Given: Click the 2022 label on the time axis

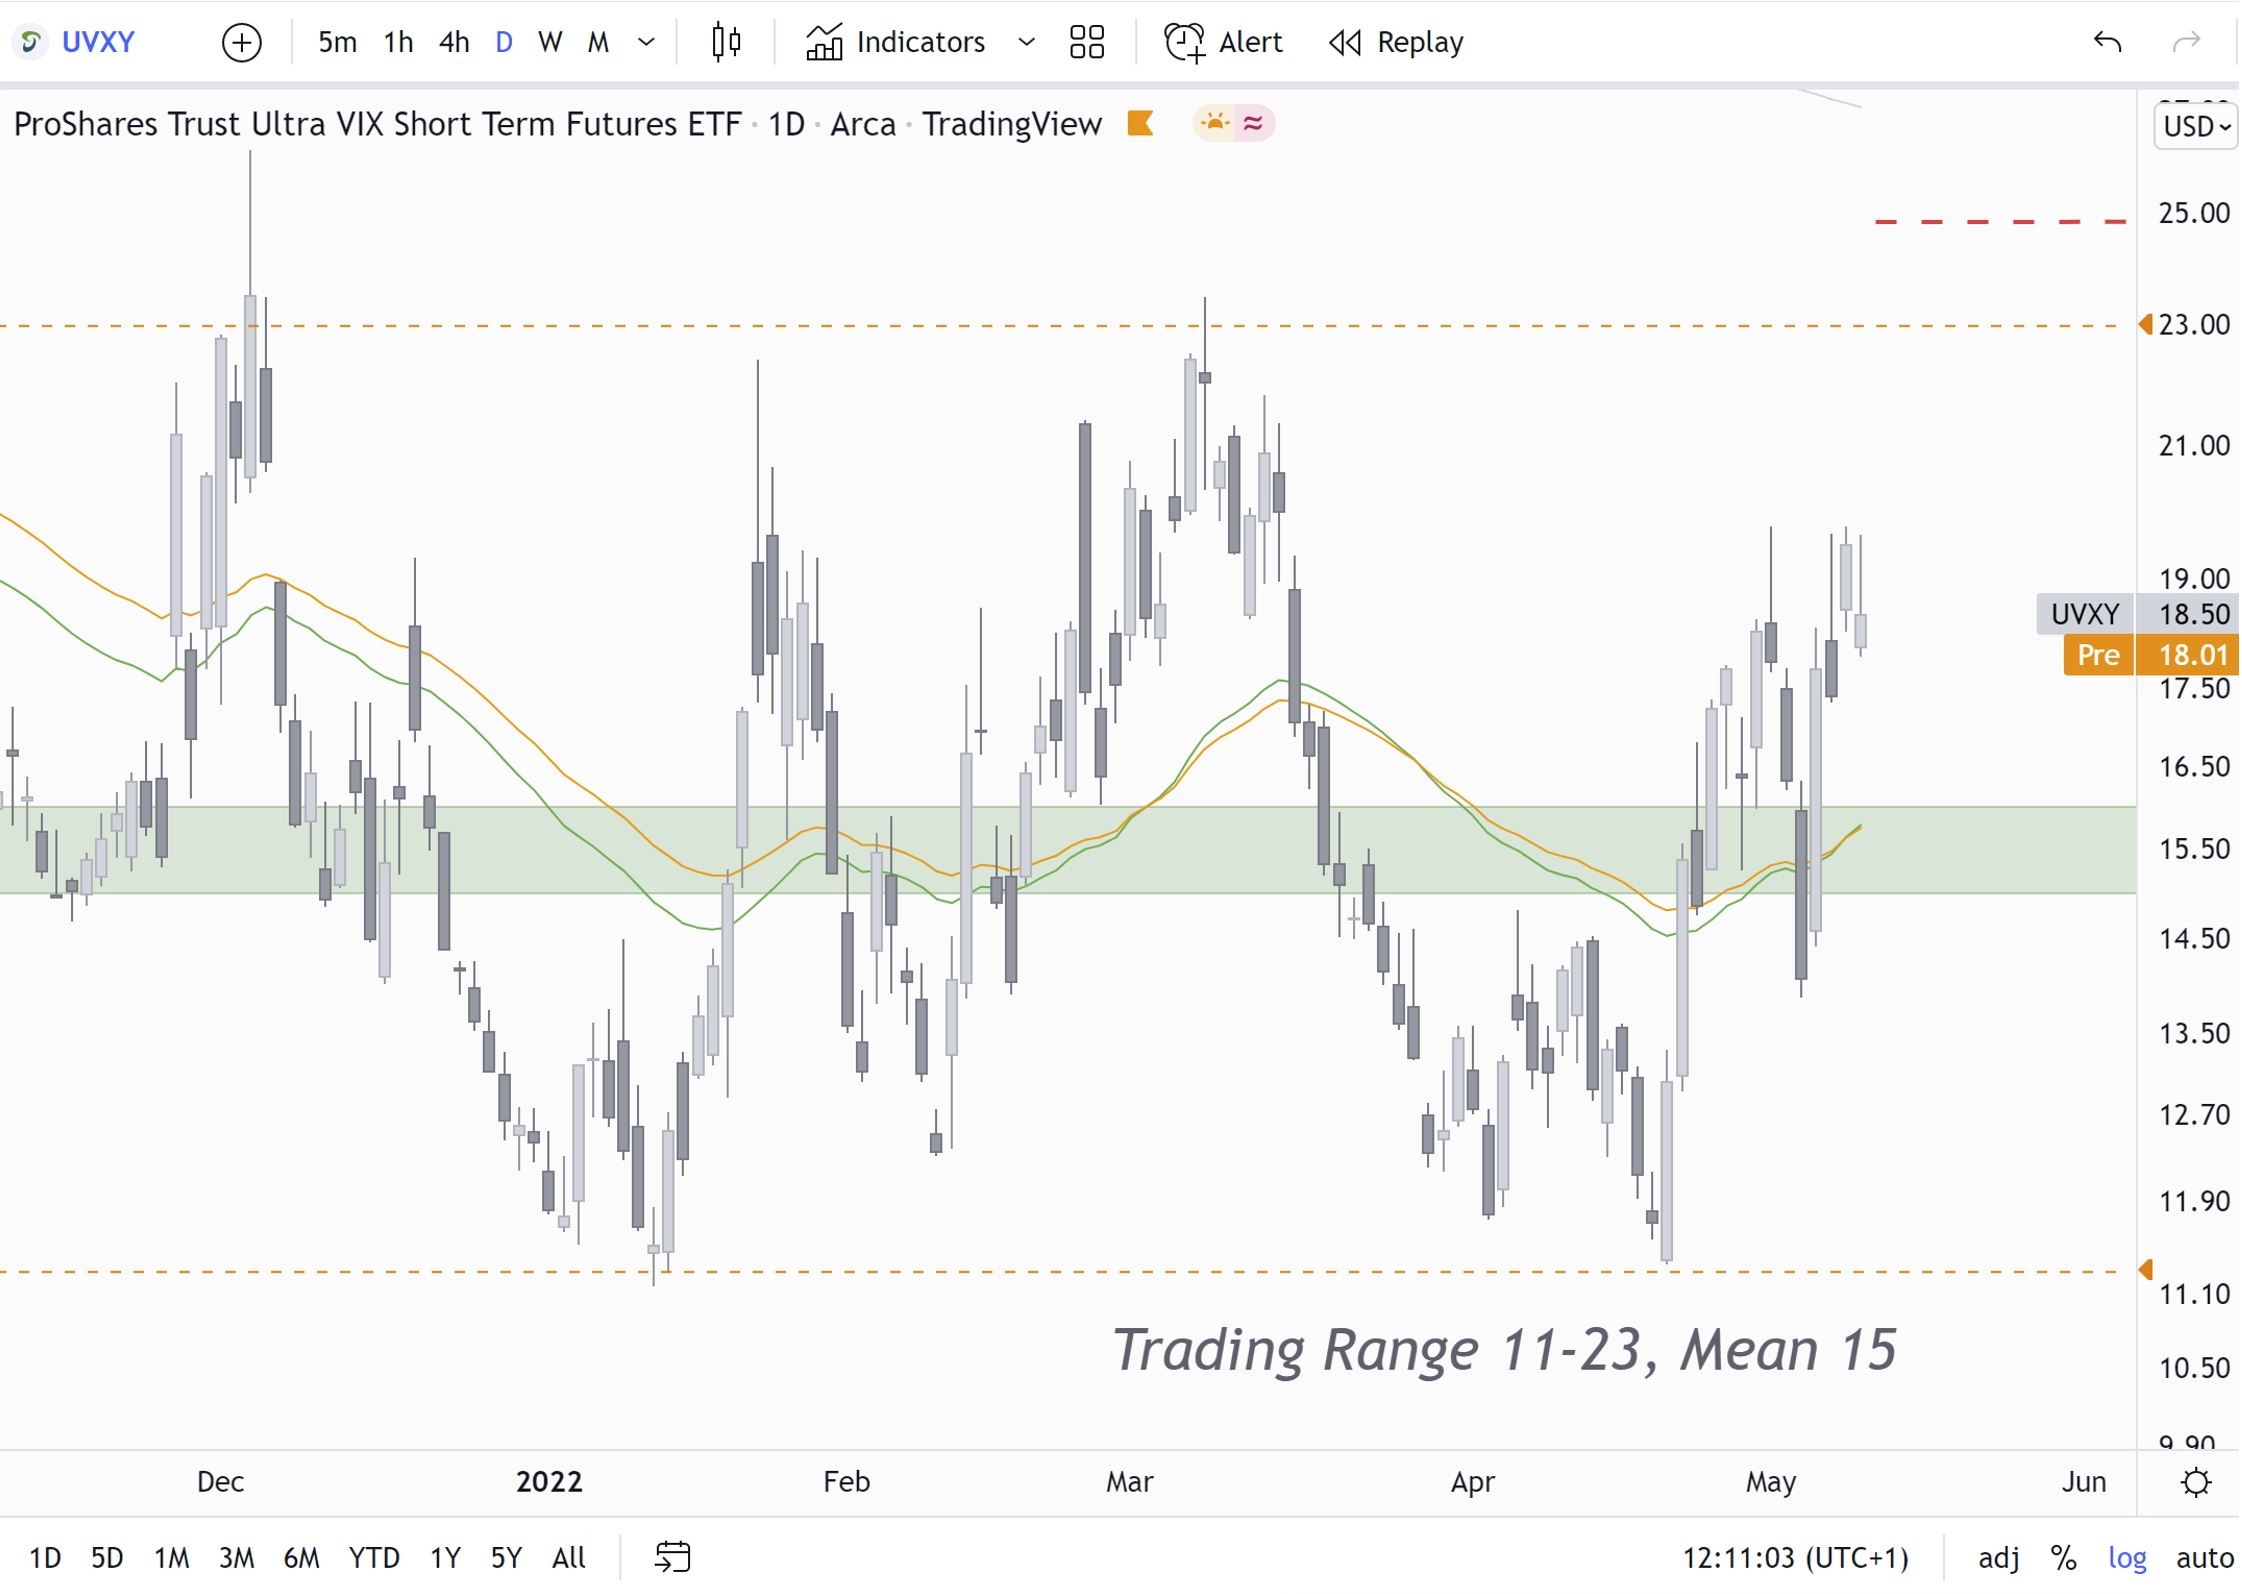Looking at the screenshot, I should 549,1482.
